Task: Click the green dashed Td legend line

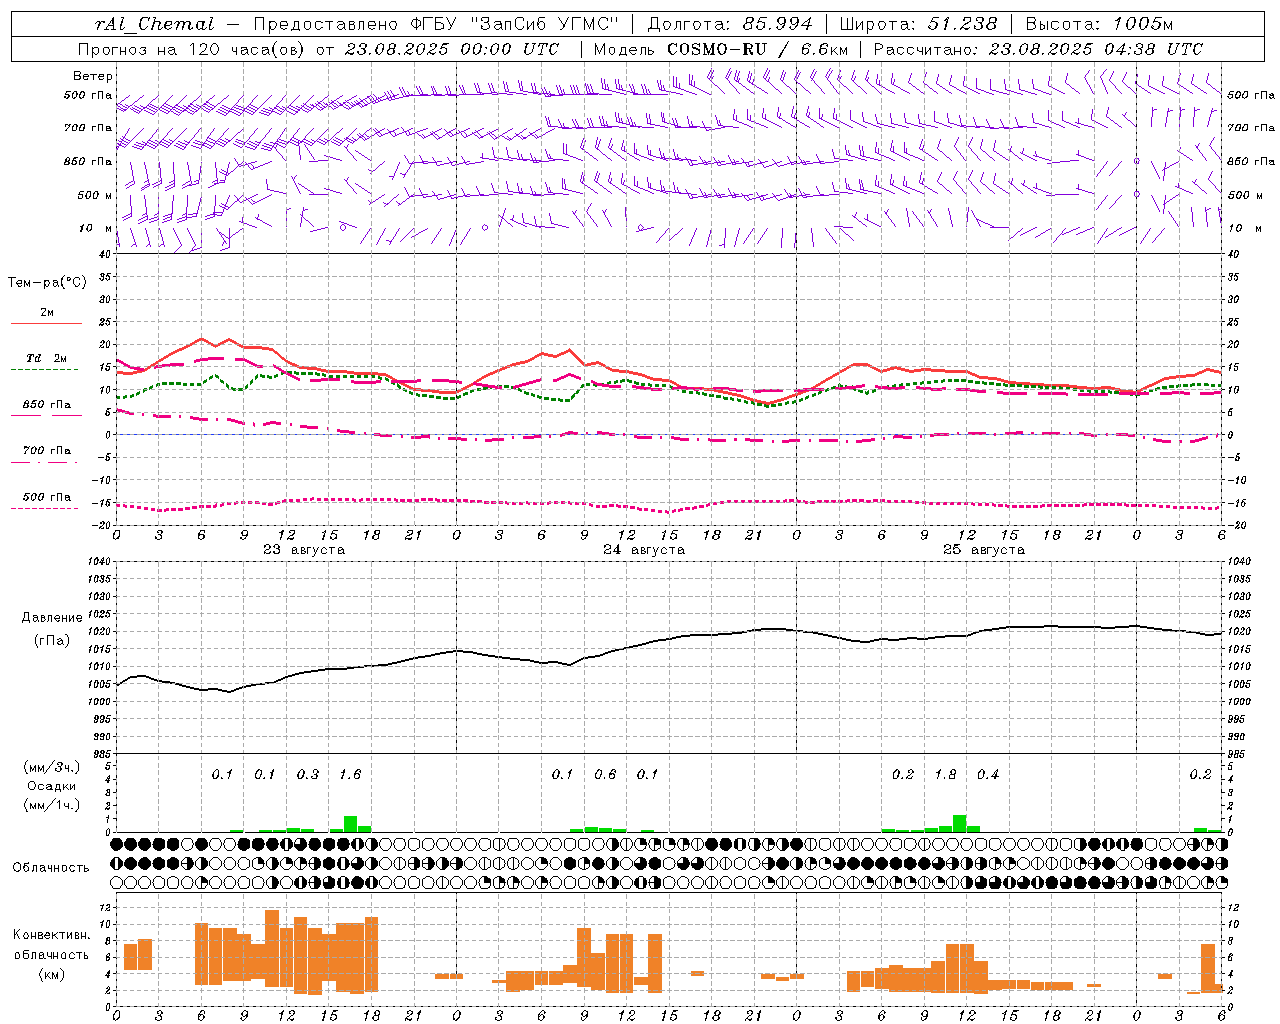Action: (x=44, y=370)
